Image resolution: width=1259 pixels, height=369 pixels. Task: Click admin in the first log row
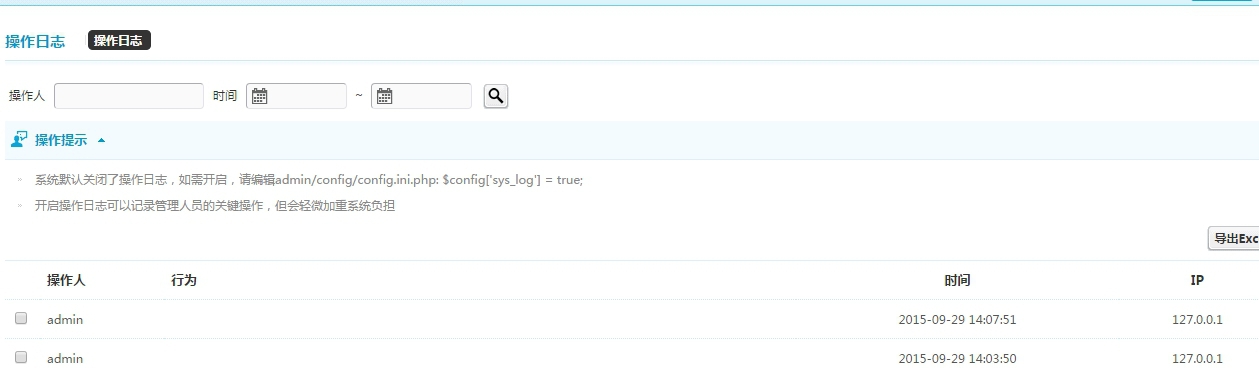click(65, 320)
